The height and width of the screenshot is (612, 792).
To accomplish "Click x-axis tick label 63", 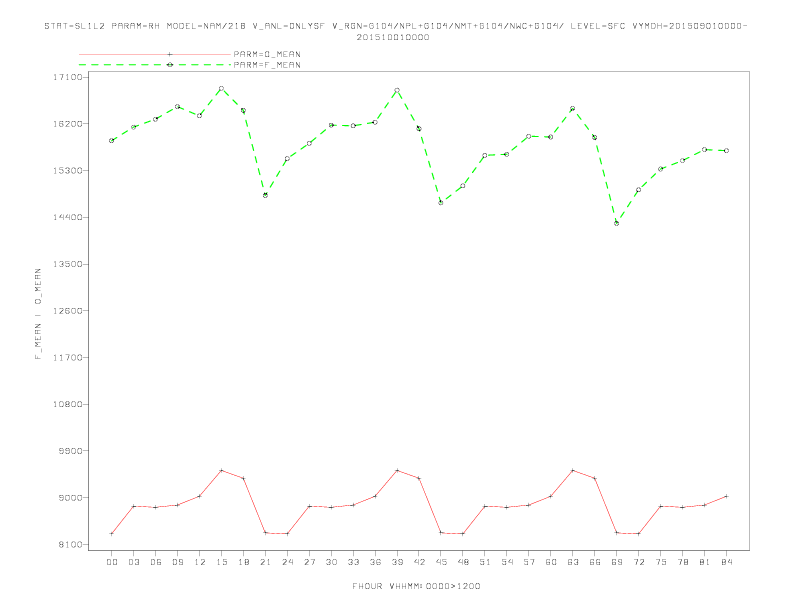I will pos(573,562).
